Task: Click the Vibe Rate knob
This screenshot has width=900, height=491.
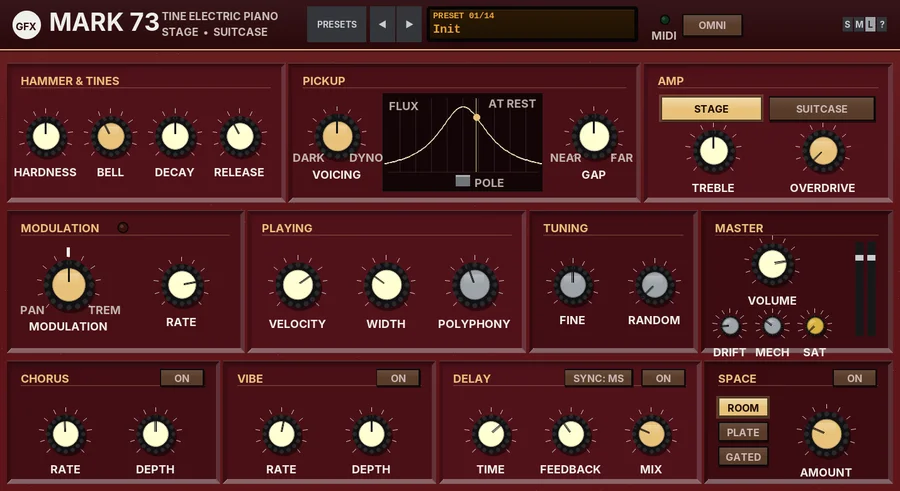Action: coord(281,434)
